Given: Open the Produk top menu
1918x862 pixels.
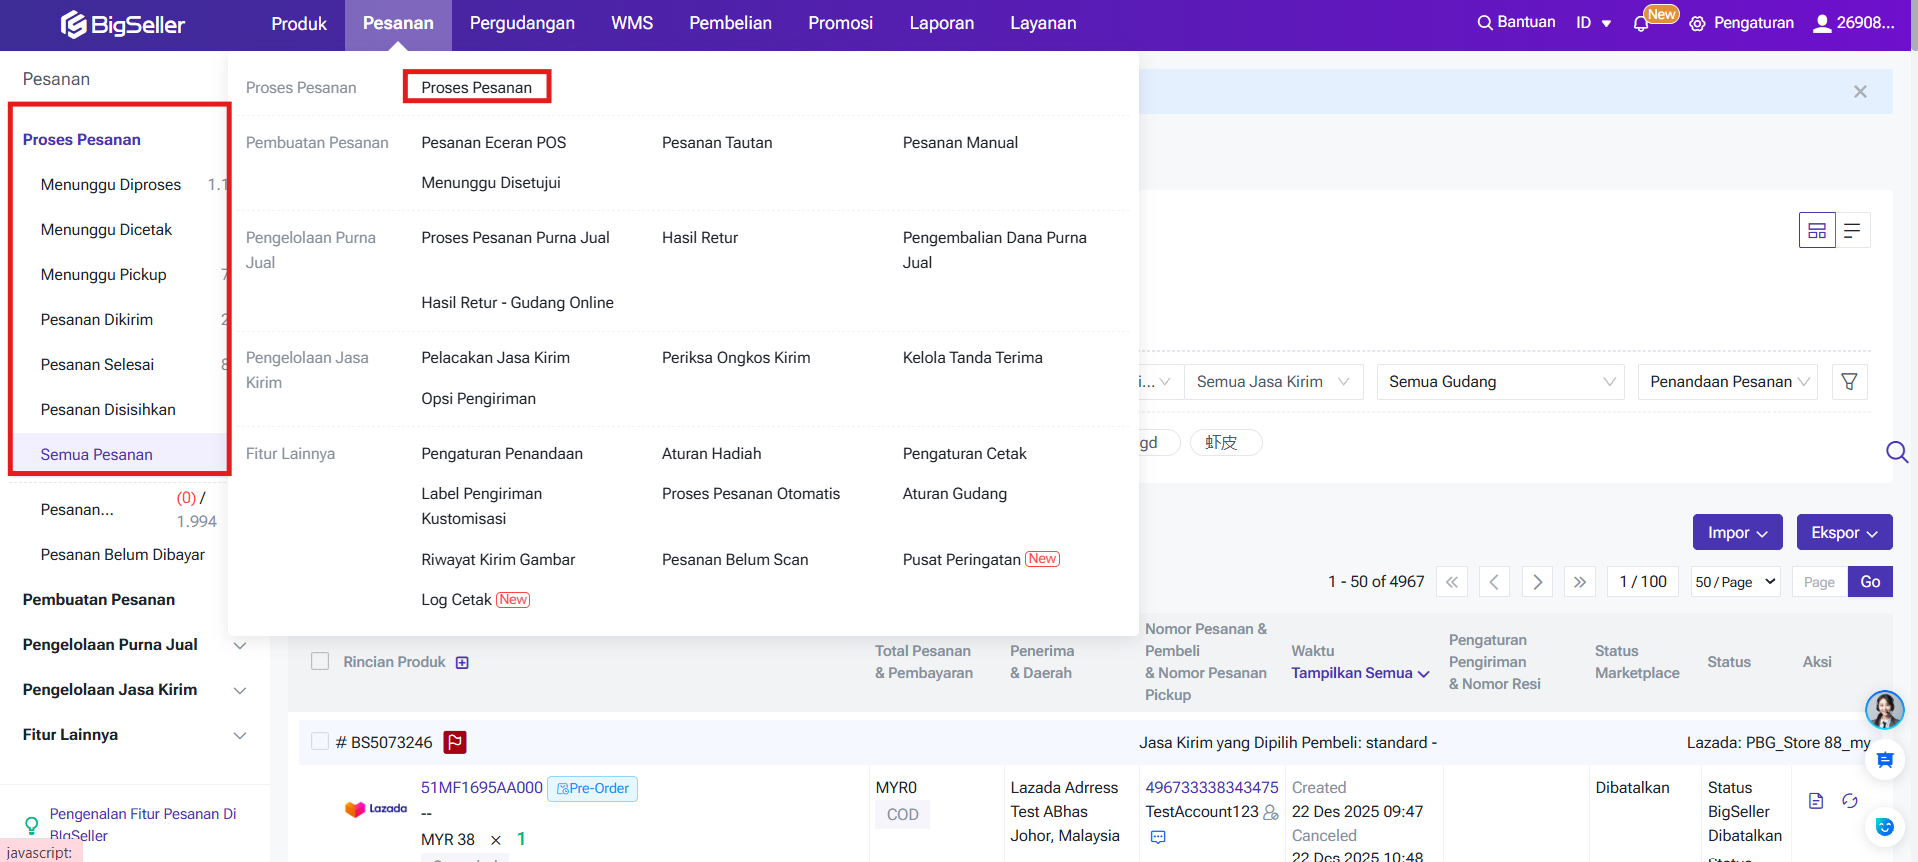Looking at the screenshot, I should pyautogui.click(x=299, y=24).
